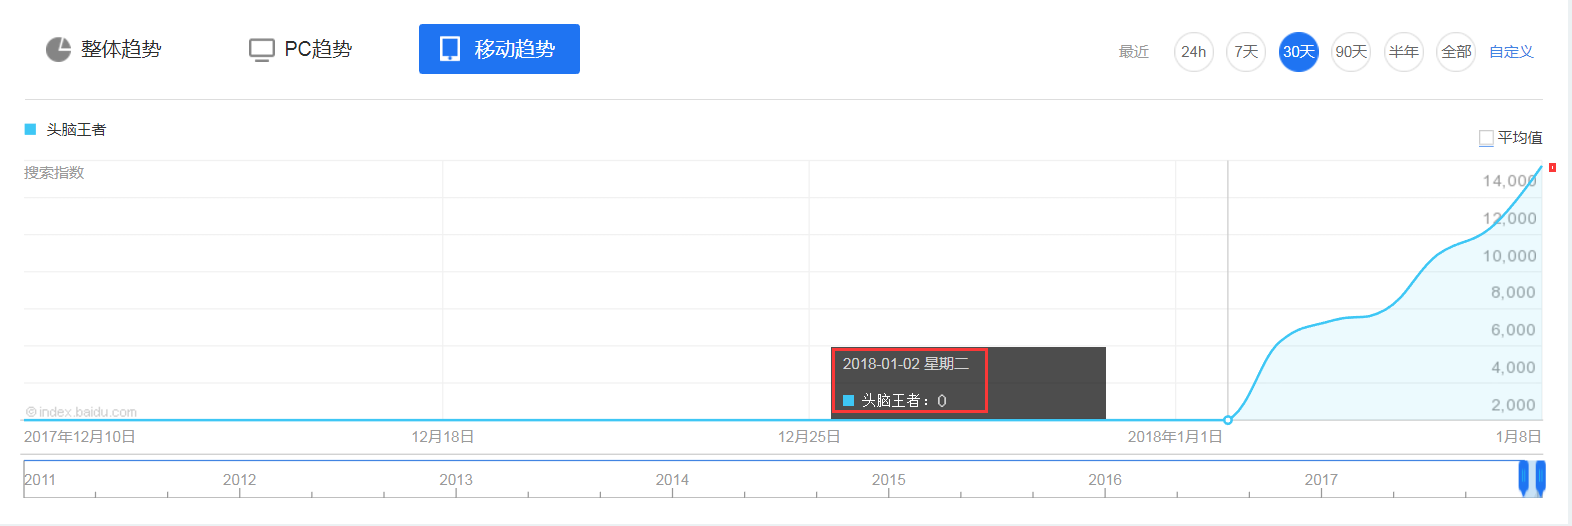Choose the 7天 time range
The height and width of the screenshot is (526, 1572).
point(1246,52)
